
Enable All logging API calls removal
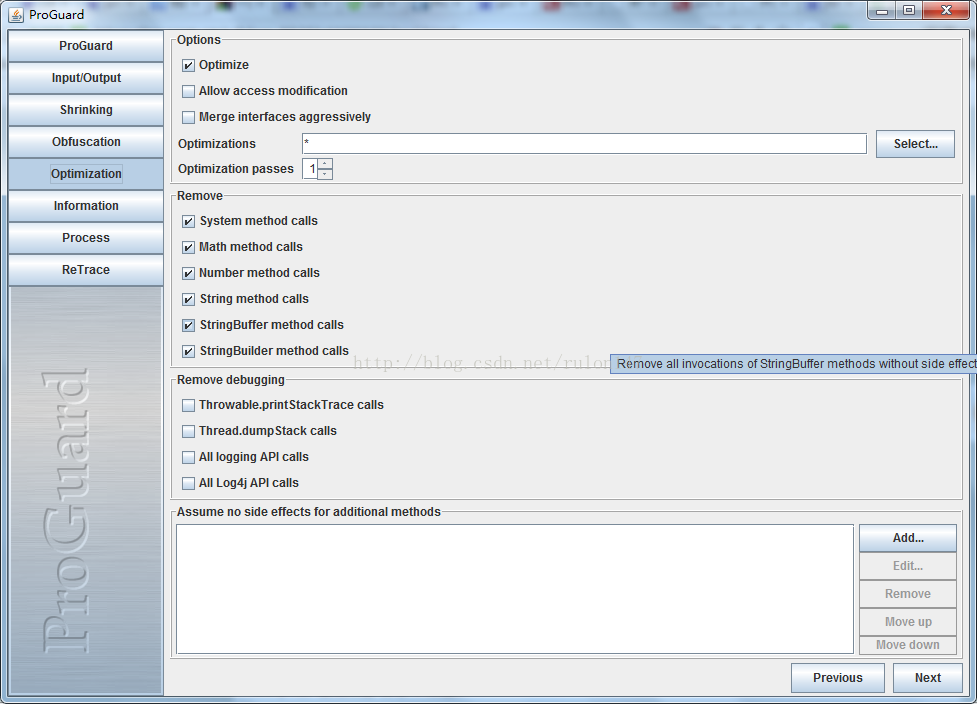188,457
